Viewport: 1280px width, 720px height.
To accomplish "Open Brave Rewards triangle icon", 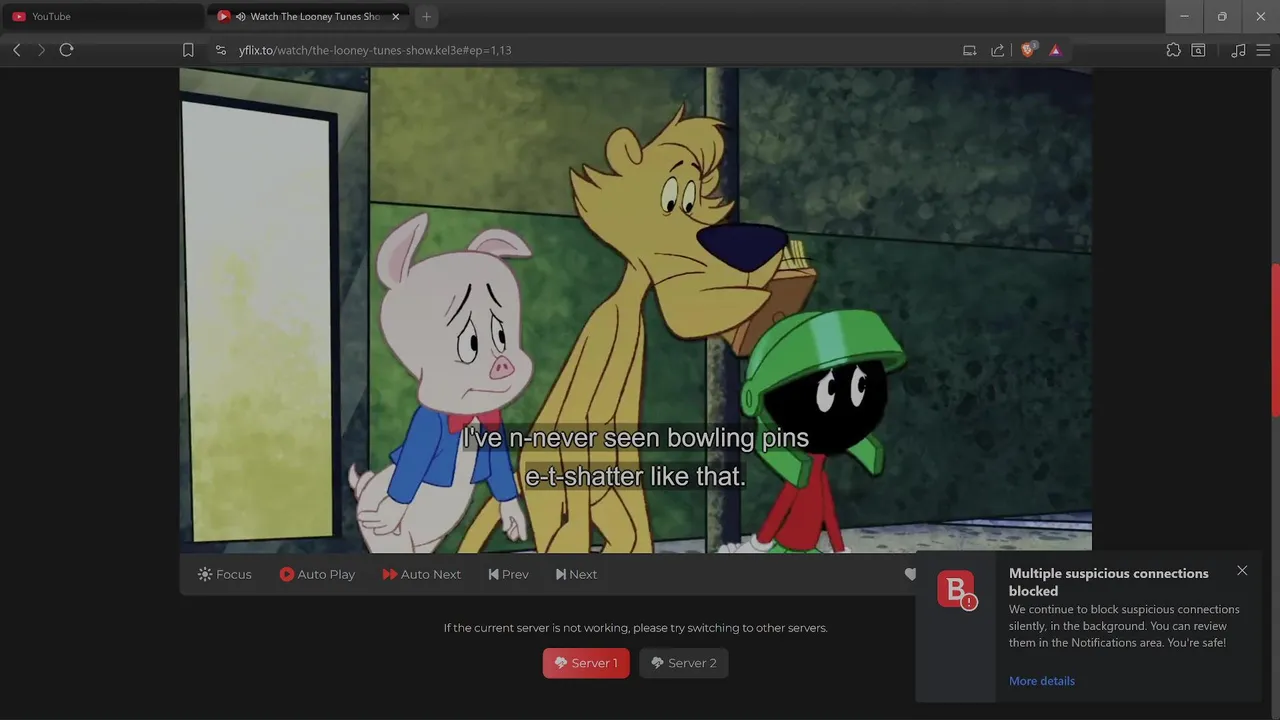I will (x=1055, y=50).
